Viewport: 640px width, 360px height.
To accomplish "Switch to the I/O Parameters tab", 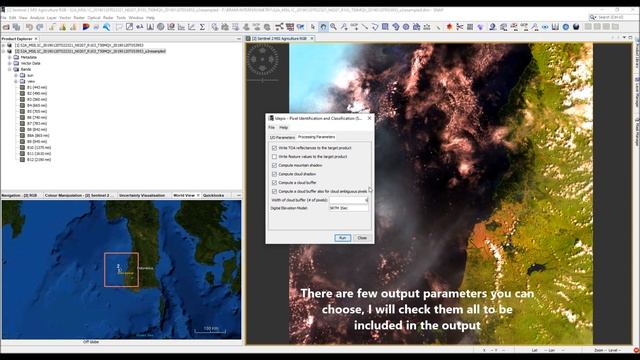I will click(x=282, y=138).
